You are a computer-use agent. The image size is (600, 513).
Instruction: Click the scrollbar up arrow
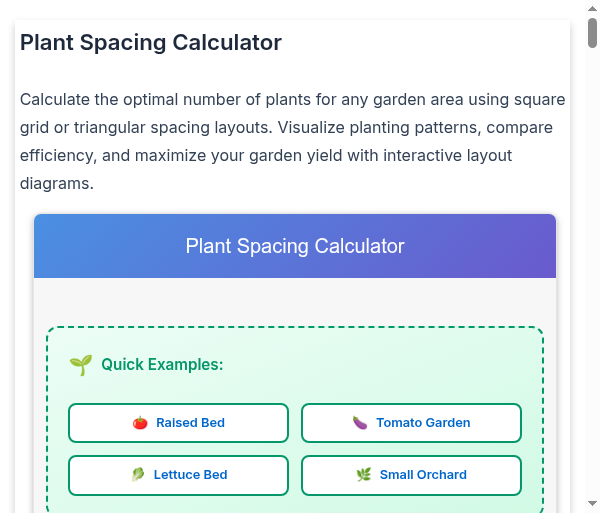click(x=592, y=8)
